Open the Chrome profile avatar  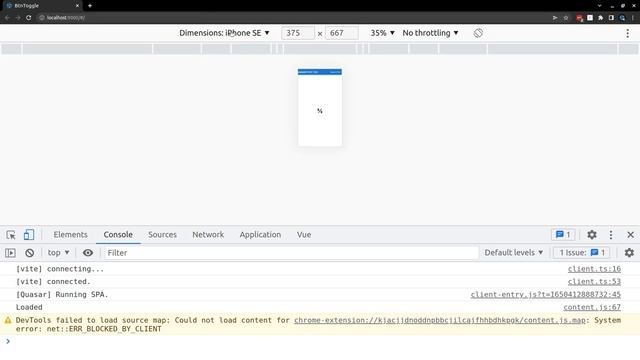622,18
